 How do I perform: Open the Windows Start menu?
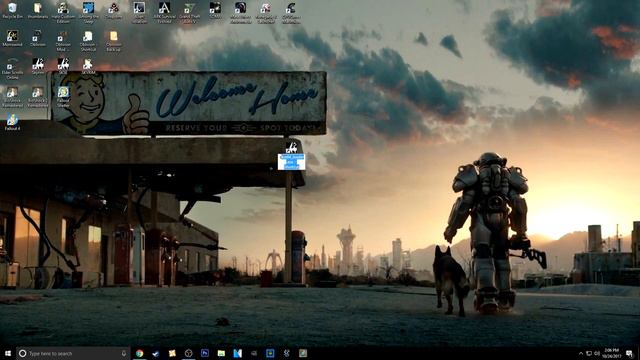pyautogui.click(x=8, y=353)
